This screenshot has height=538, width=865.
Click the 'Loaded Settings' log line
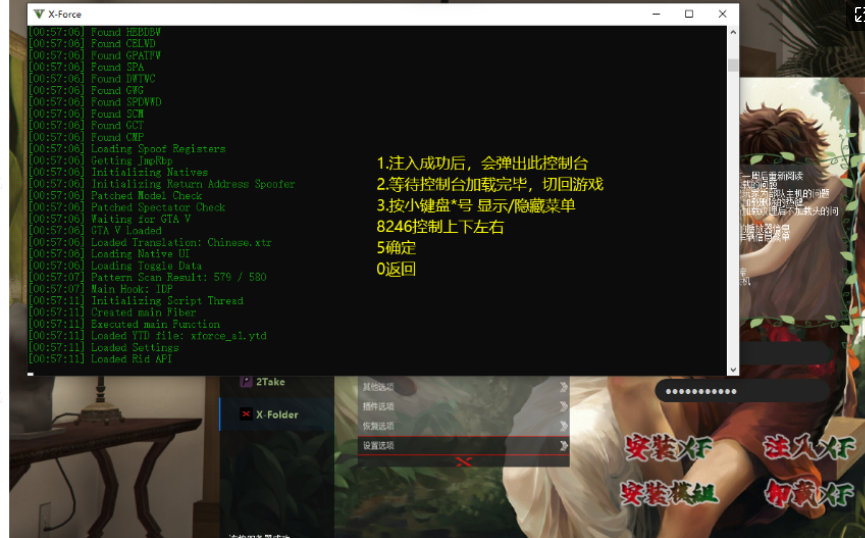coord(104,347)
